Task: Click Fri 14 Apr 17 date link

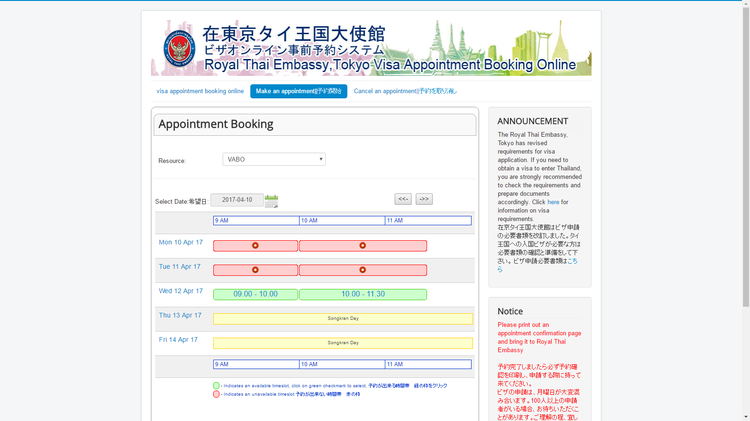Action: coord(178,340)
